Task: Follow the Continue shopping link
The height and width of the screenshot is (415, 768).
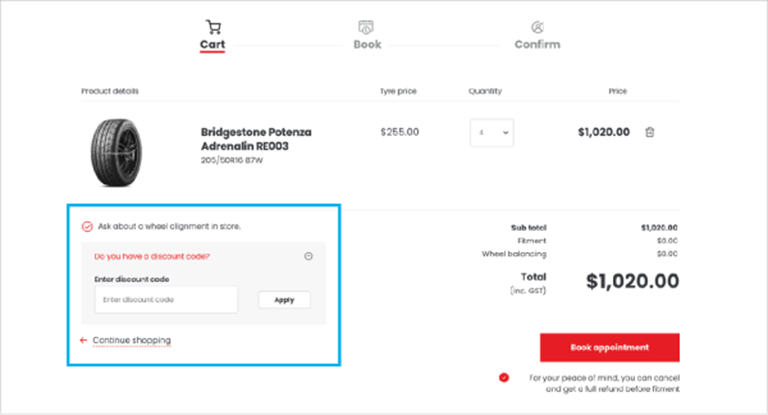Action: tap(132, 340)
